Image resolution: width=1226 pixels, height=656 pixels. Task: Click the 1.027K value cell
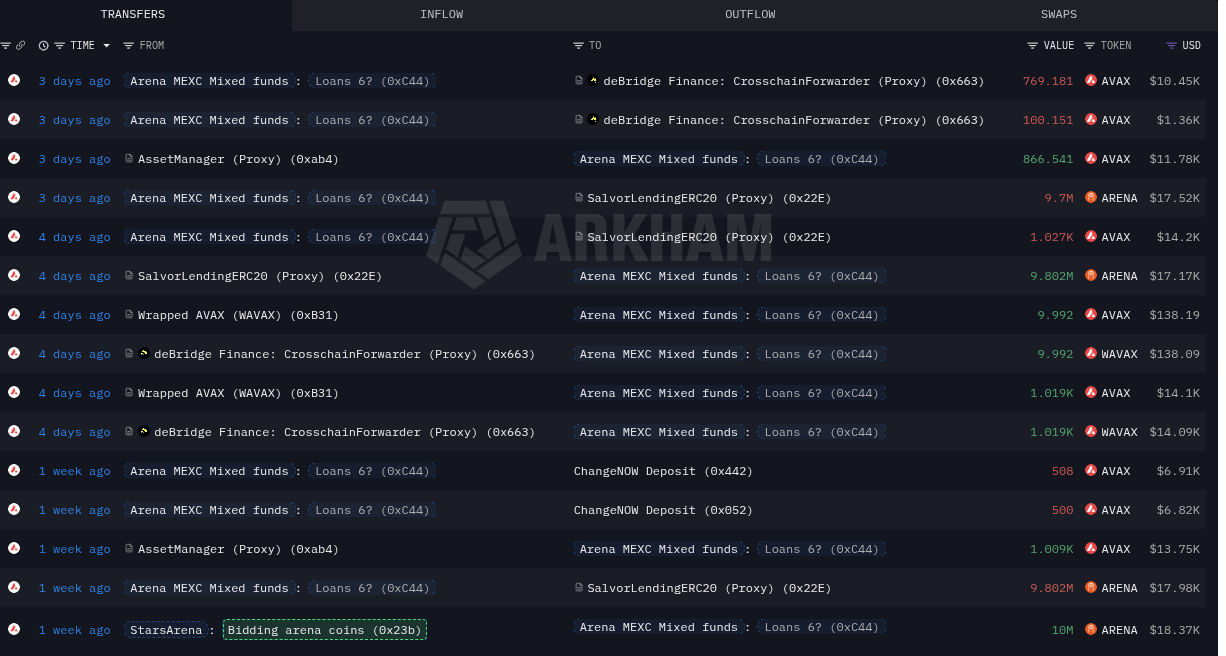point(1052,237)
